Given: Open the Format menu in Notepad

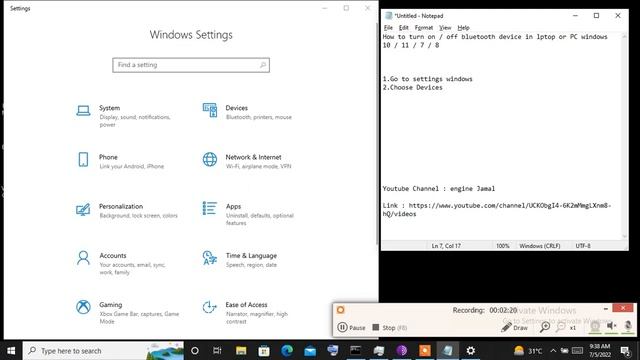Looking at the screenshot, I should pyautogui.click(x=424, y=28).
